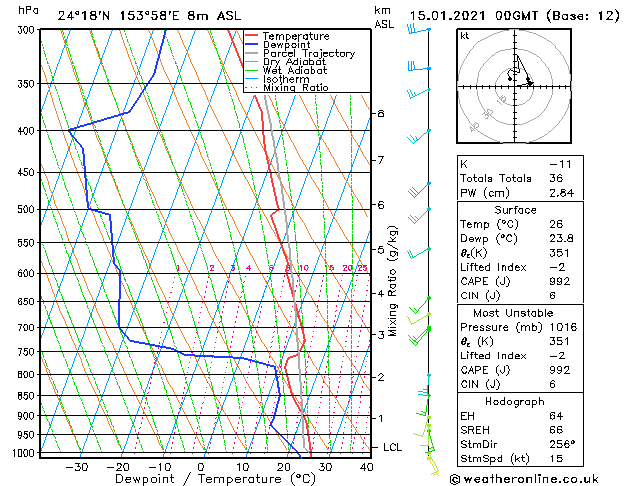Select the 'Temperature' legend label

pyautogui.click(x=296, y=36)
